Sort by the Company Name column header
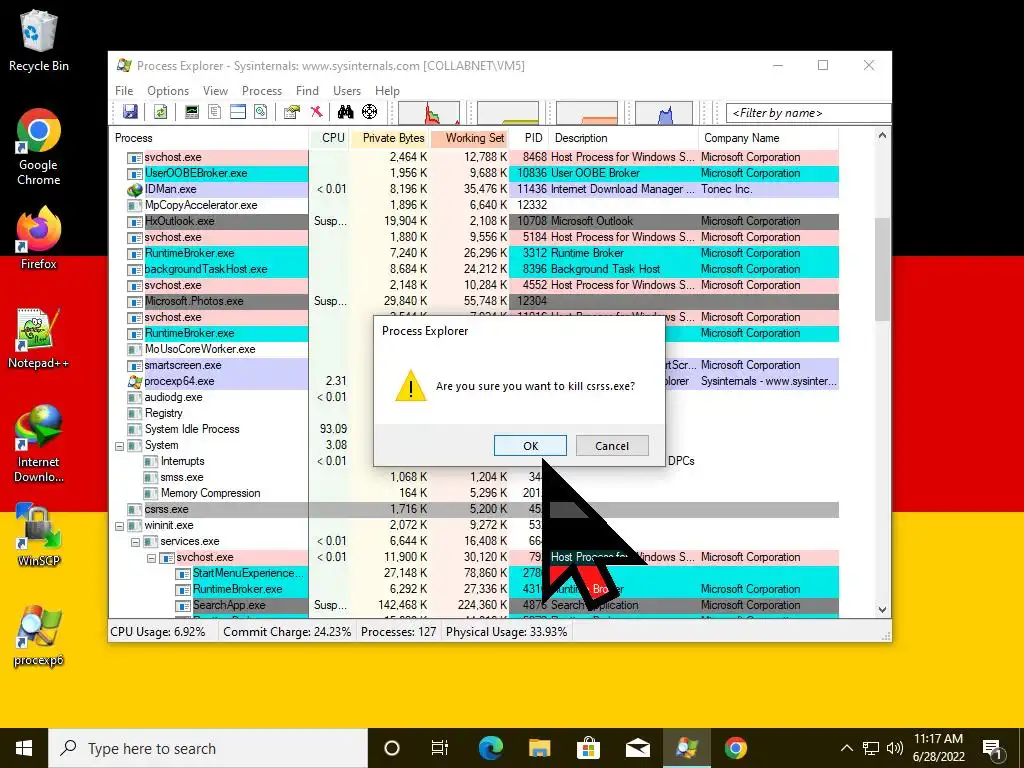The image size is (1024, 768). (x=769, y=138)
